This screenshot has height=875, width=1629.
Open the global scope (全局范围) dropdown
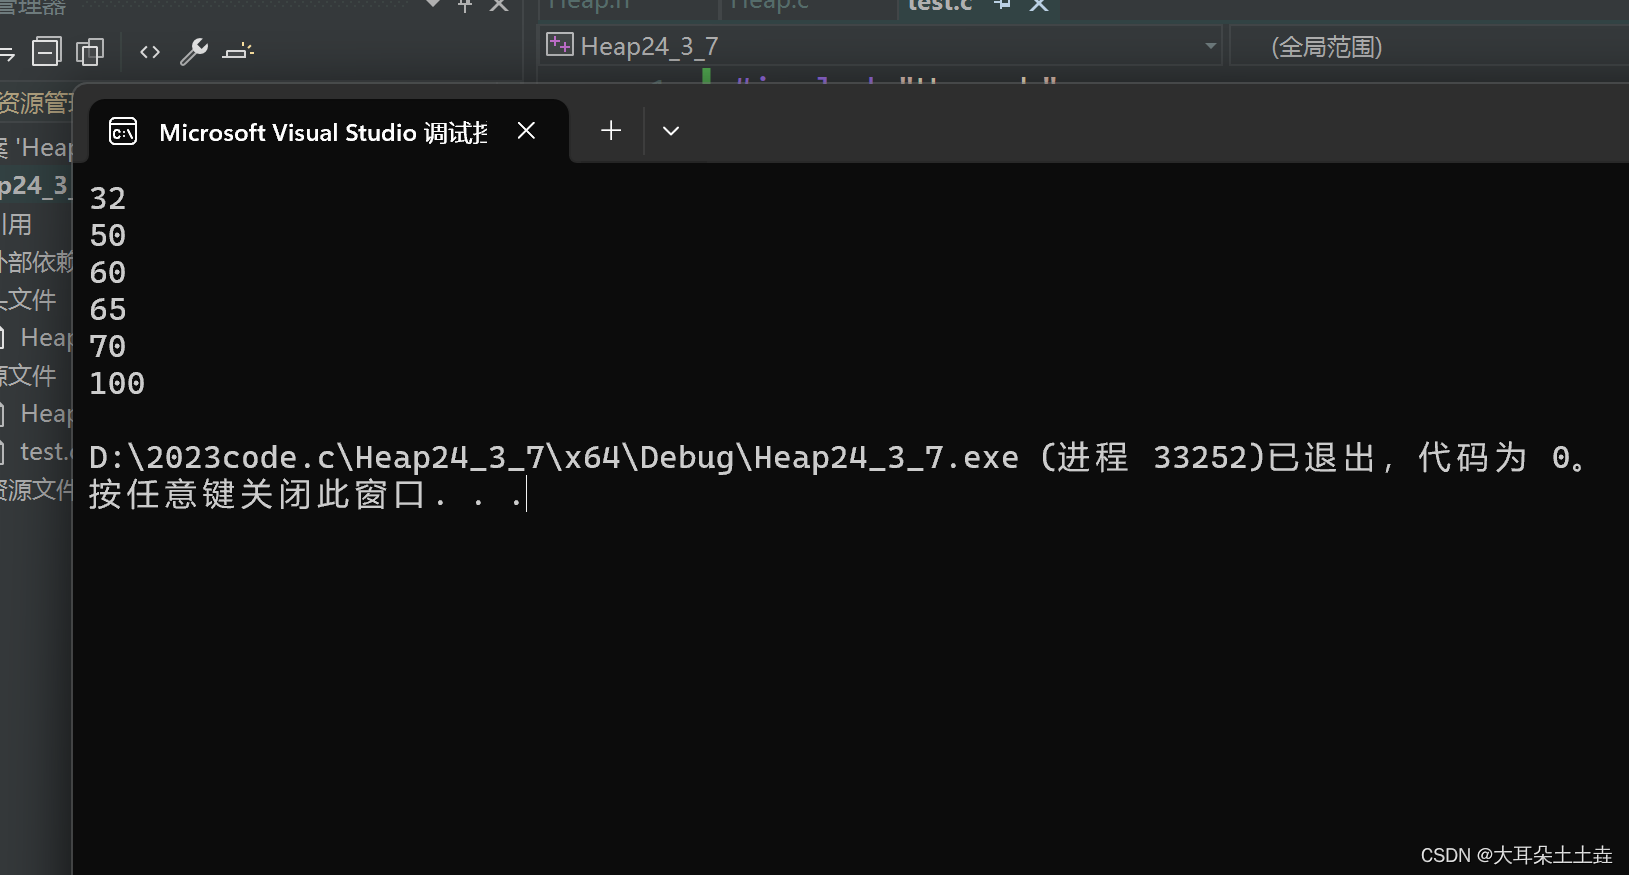click(x=1428, y=47)
